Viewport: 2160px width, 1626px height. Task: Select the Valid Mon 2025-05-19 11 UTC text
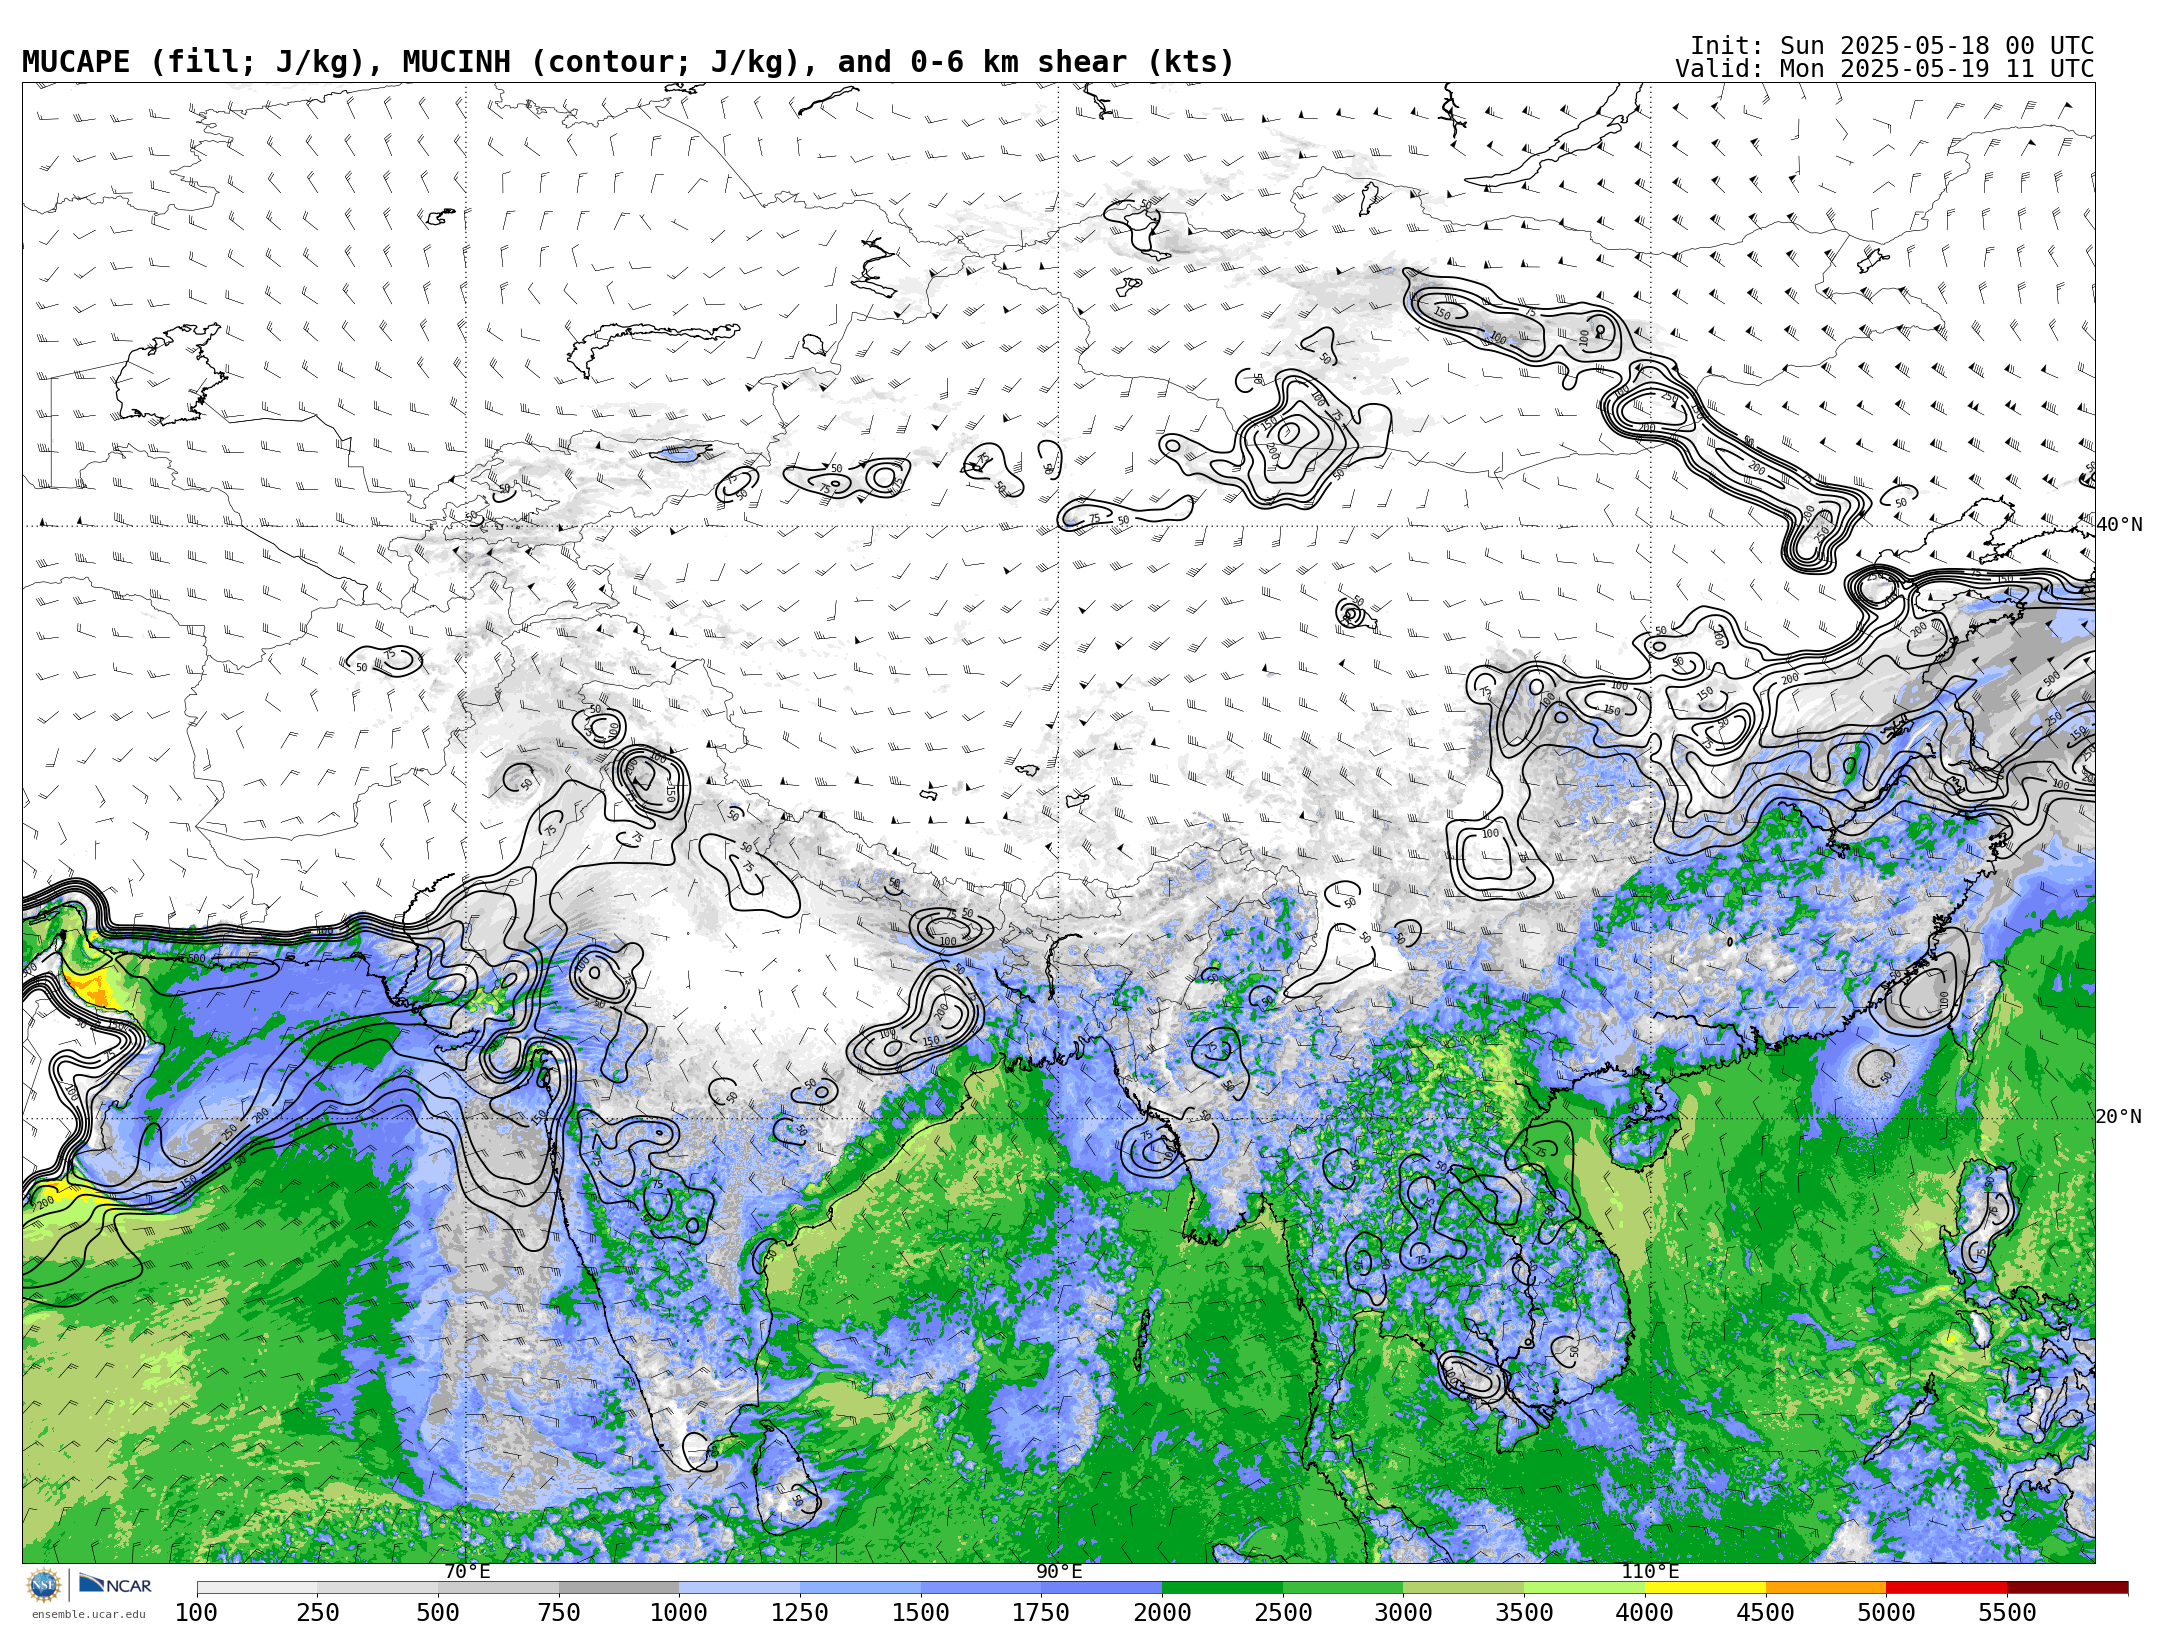pyautogui.click(x=1885, y=69)
